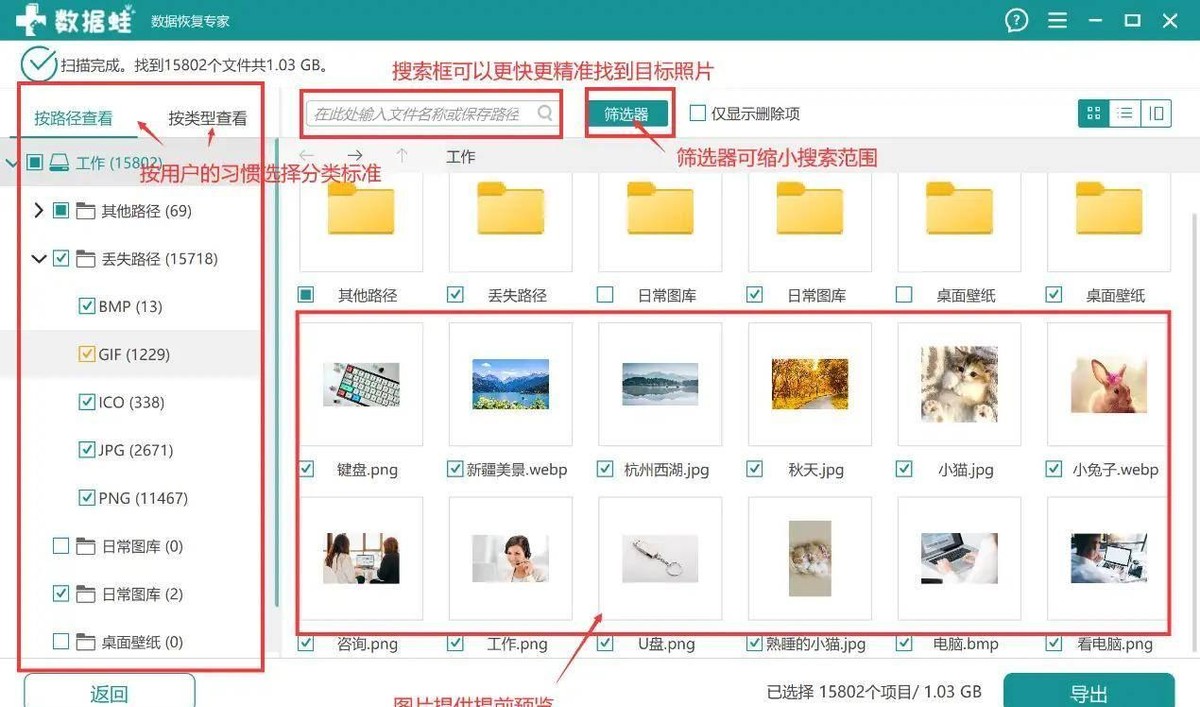Uncheck 键盘.png file checkbox

coord(306,469)
